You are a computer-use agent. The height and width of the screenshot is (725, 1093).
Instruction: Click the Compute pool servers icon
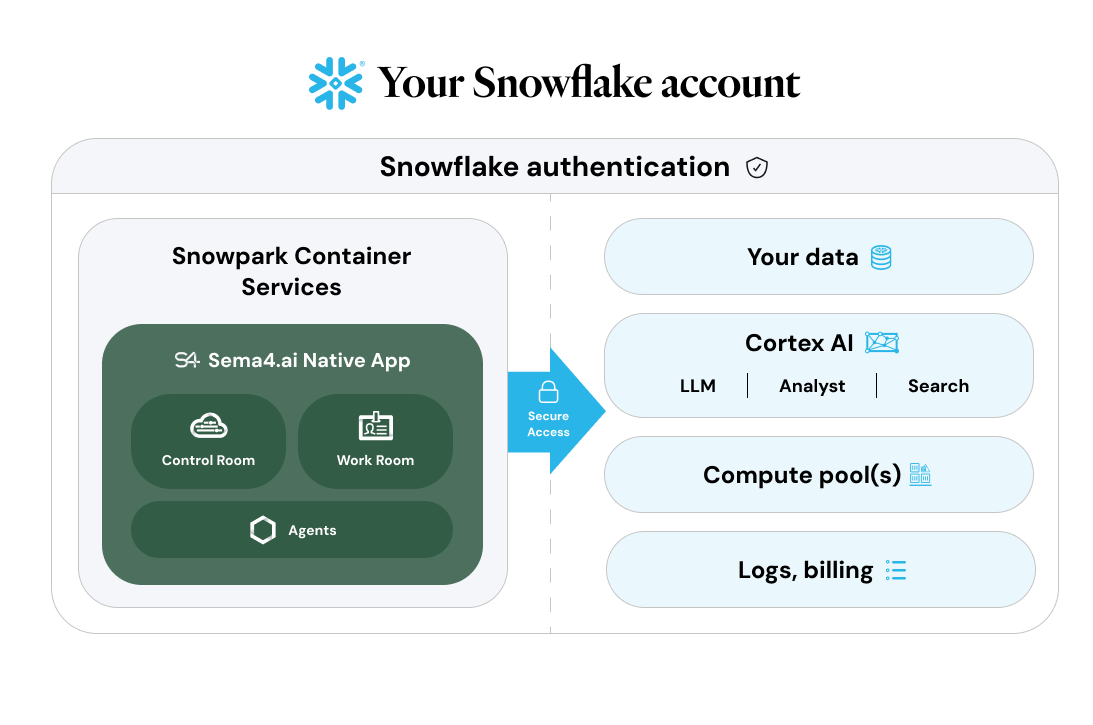[920, 474]
